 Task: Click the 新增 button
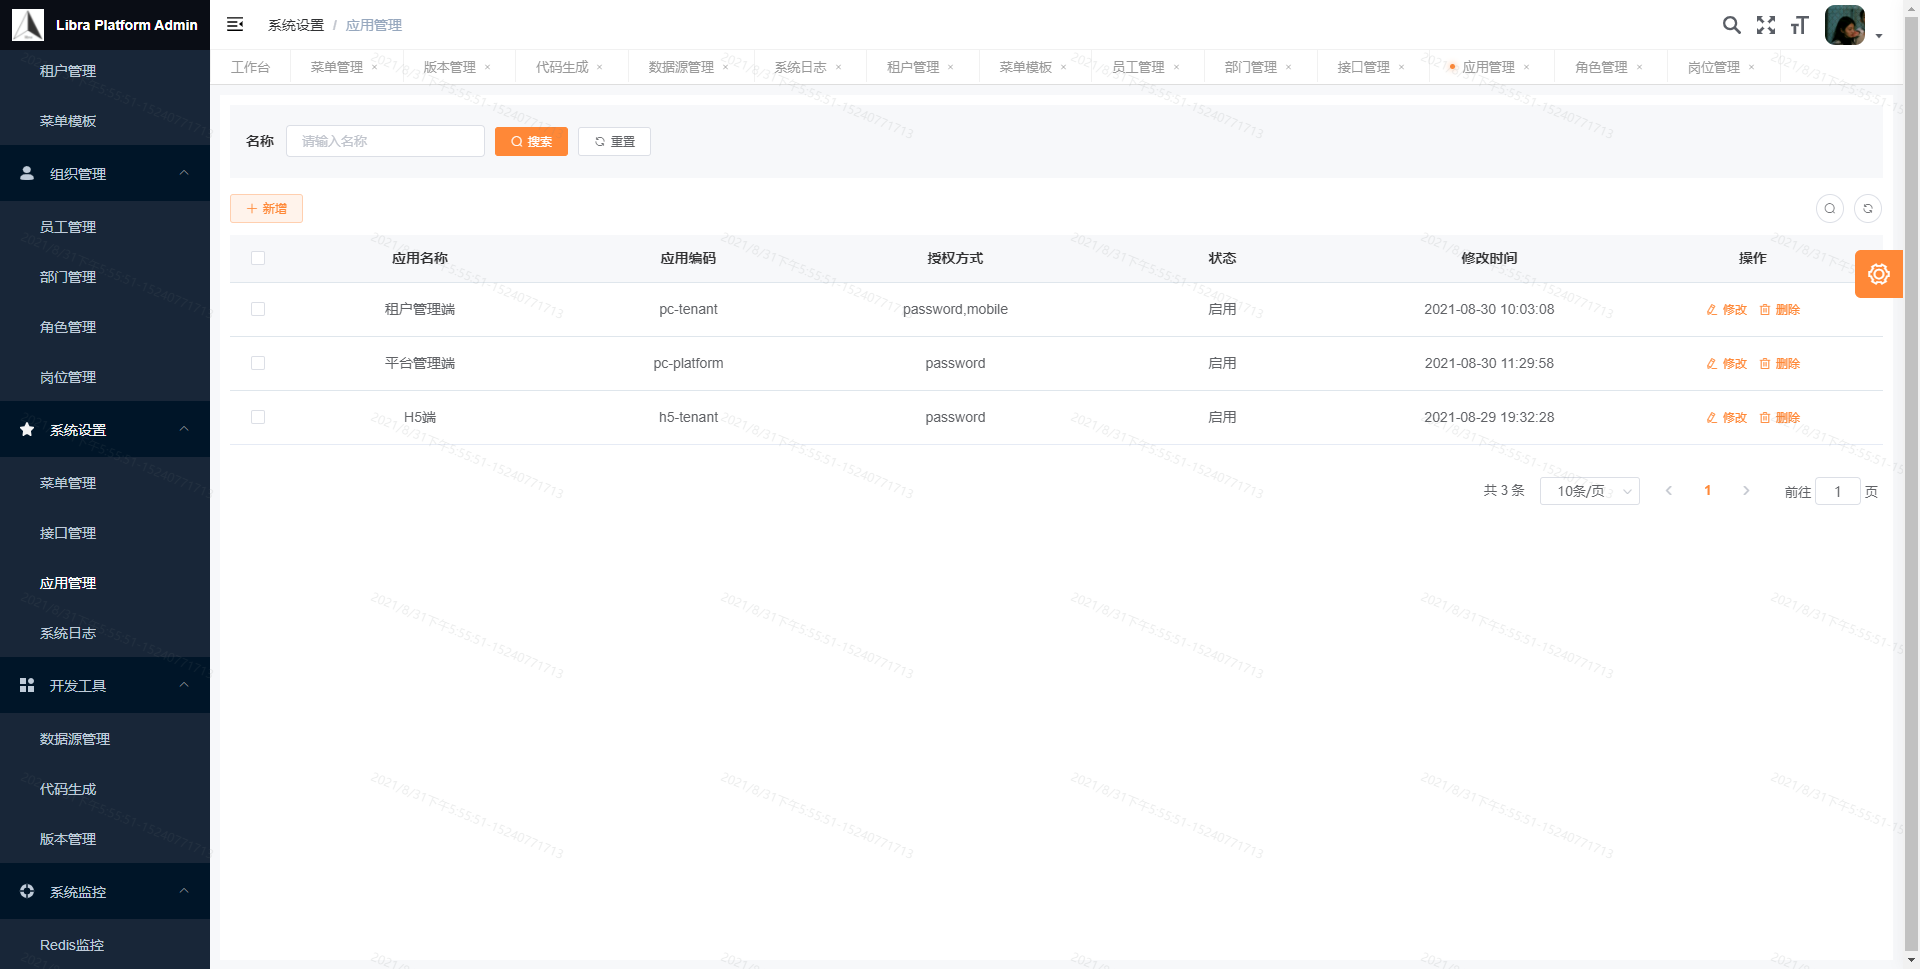pos(266,209)
